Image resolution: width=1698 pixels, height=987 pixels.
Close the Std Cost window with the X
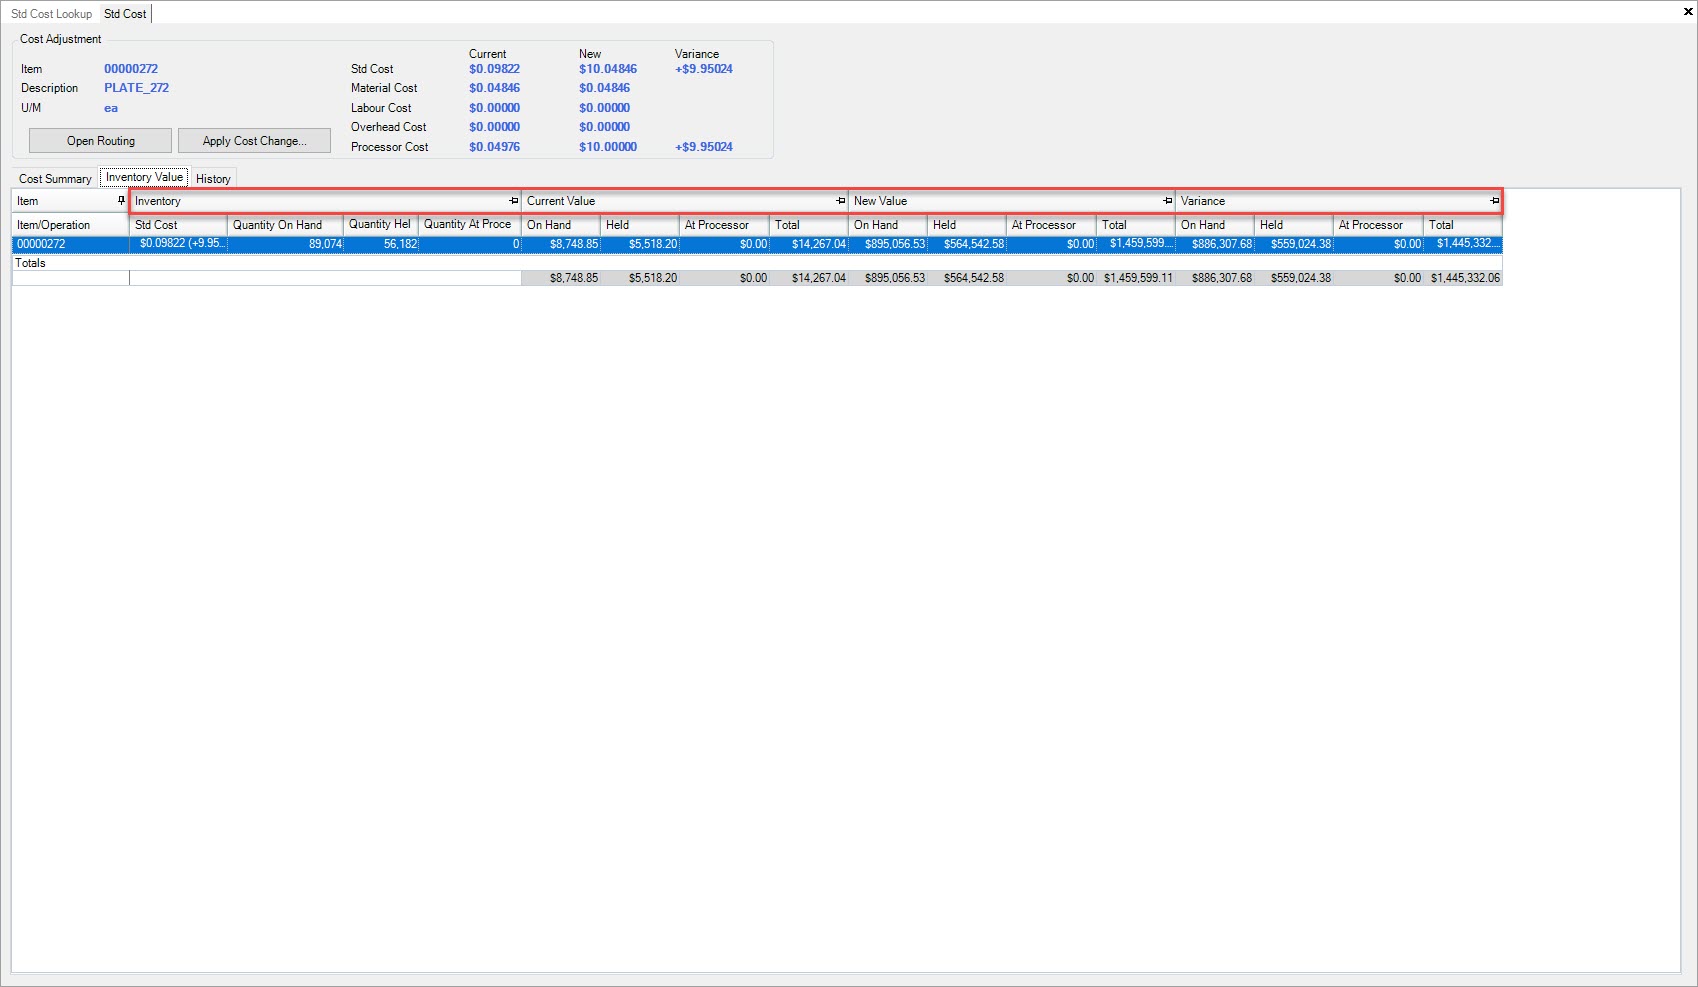click(x=1689, y=13)
